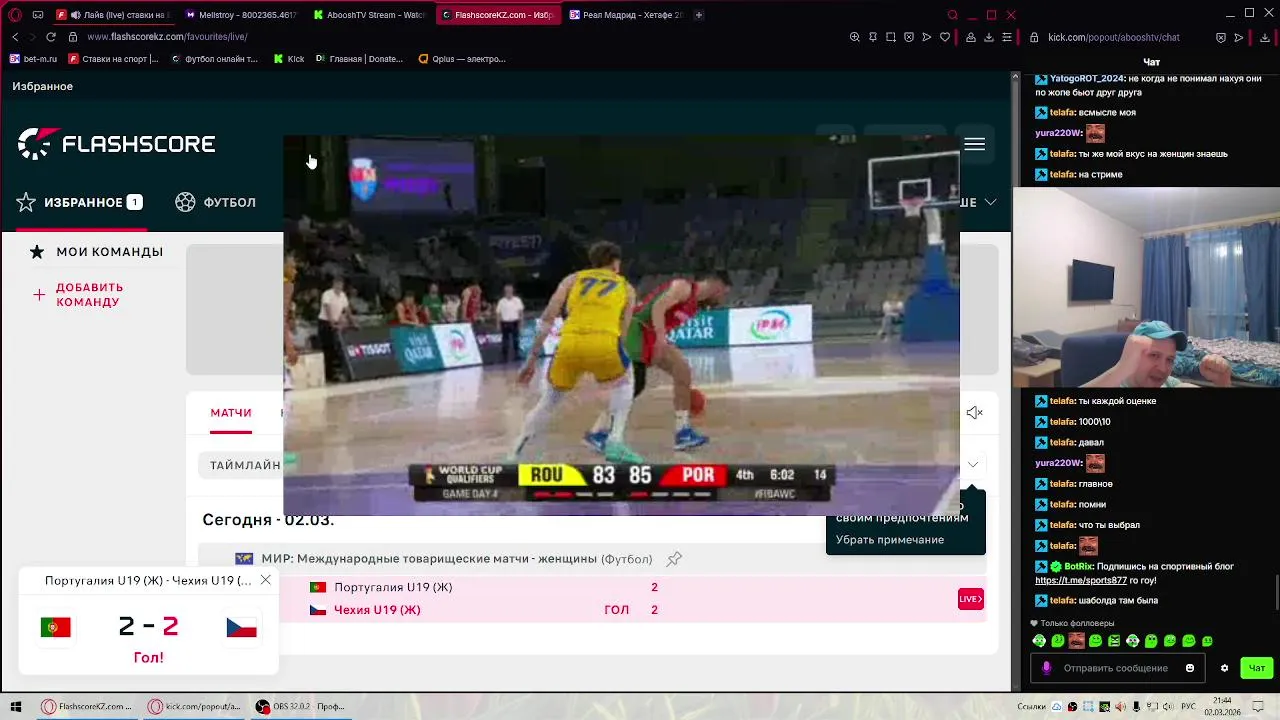1280x720 pixels.
Task: Click the streamer webcam video in chat
Action: (x=1146, y=288)
